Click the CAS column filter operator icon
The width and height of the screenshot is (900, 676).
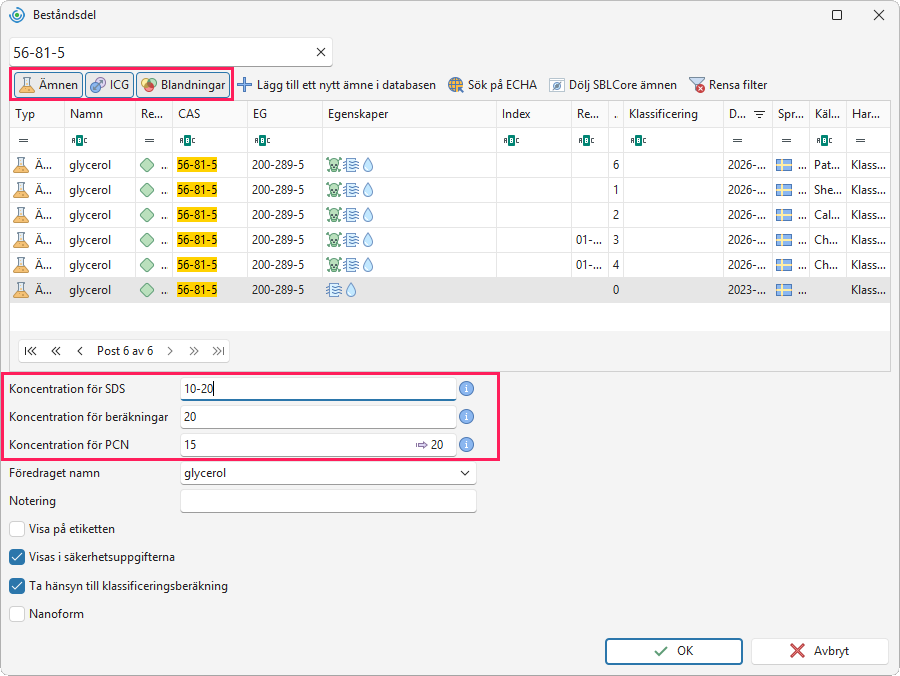coord(187,140)
